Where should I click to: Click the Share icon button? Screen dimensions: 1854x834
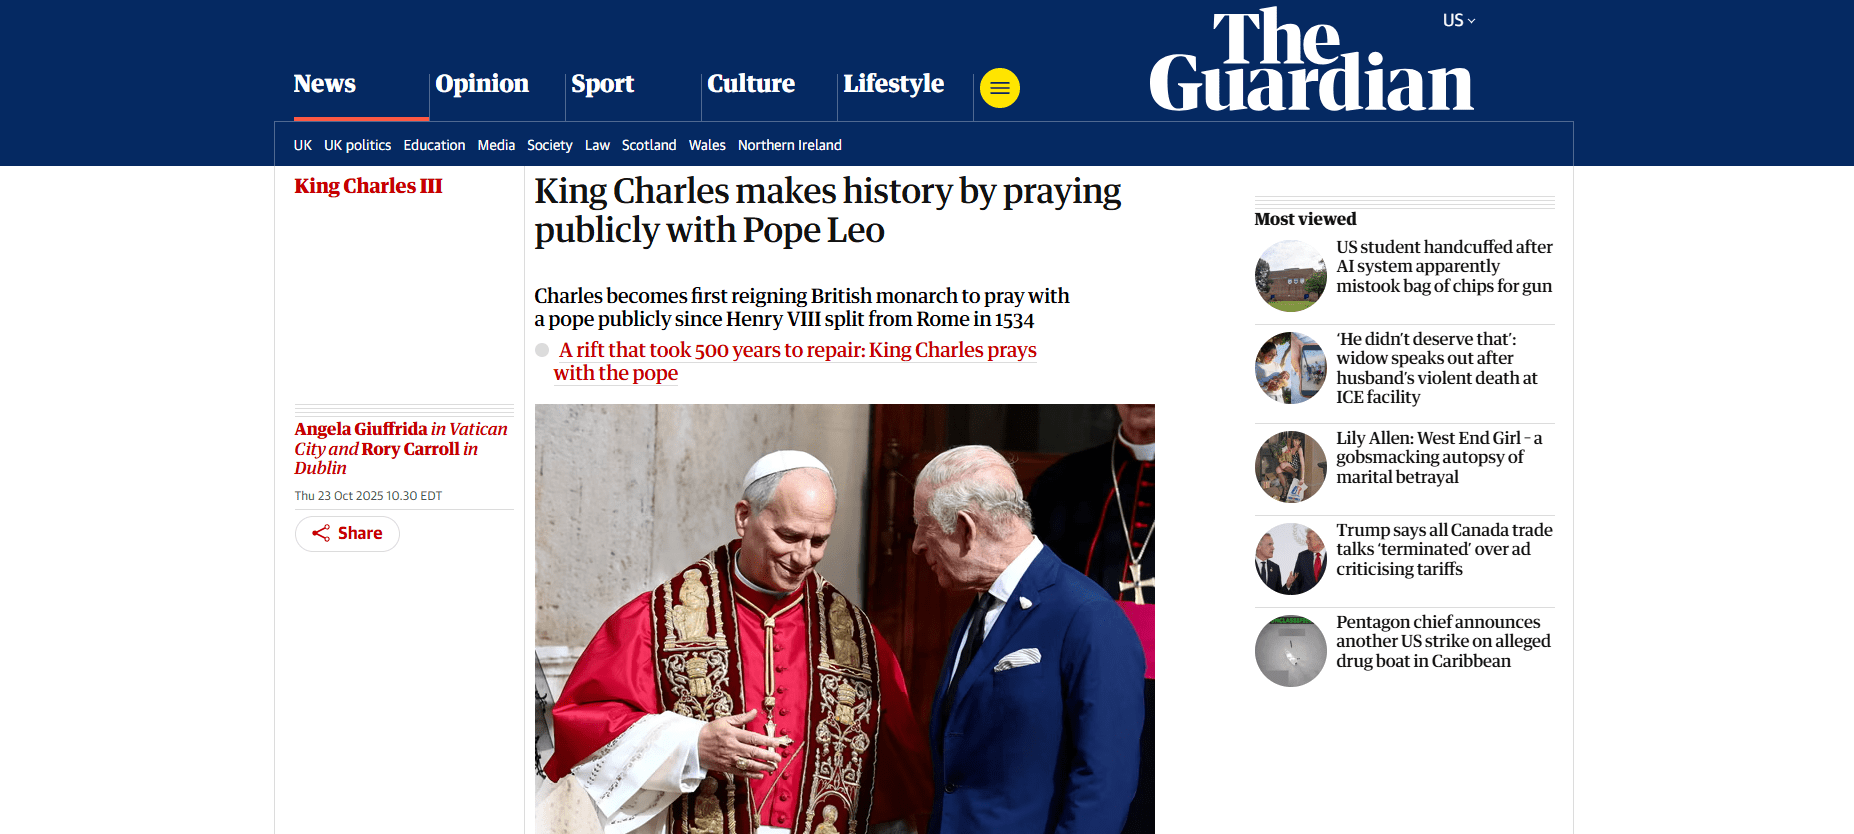click(x=347, y=533)
